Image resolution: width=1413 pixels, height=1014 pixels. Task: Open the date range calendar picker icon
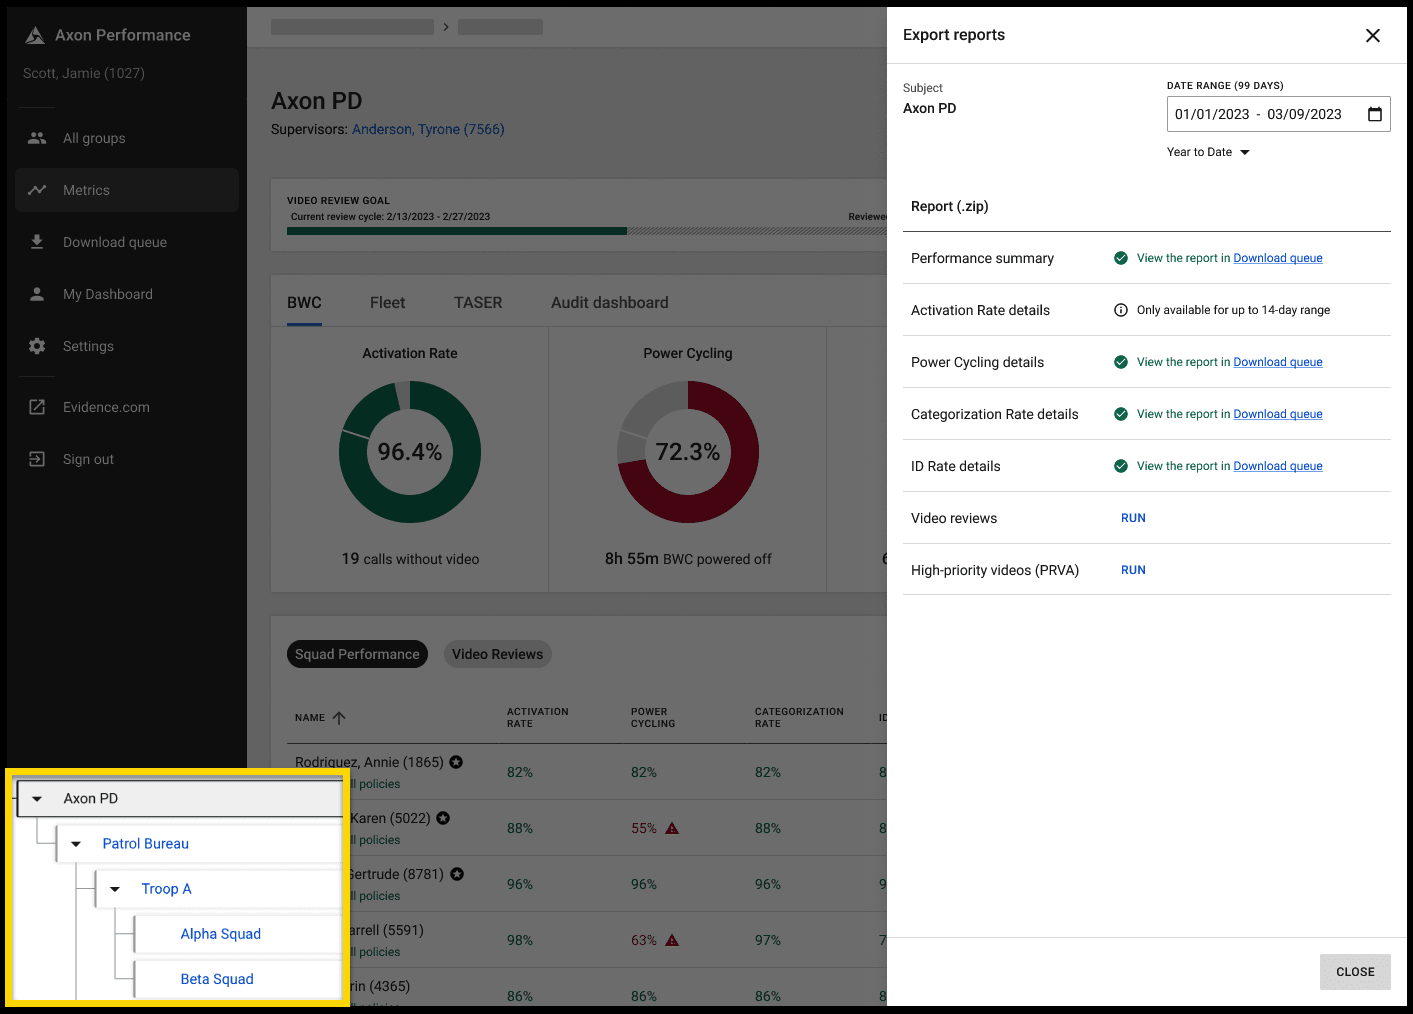tap(1375, 114)
